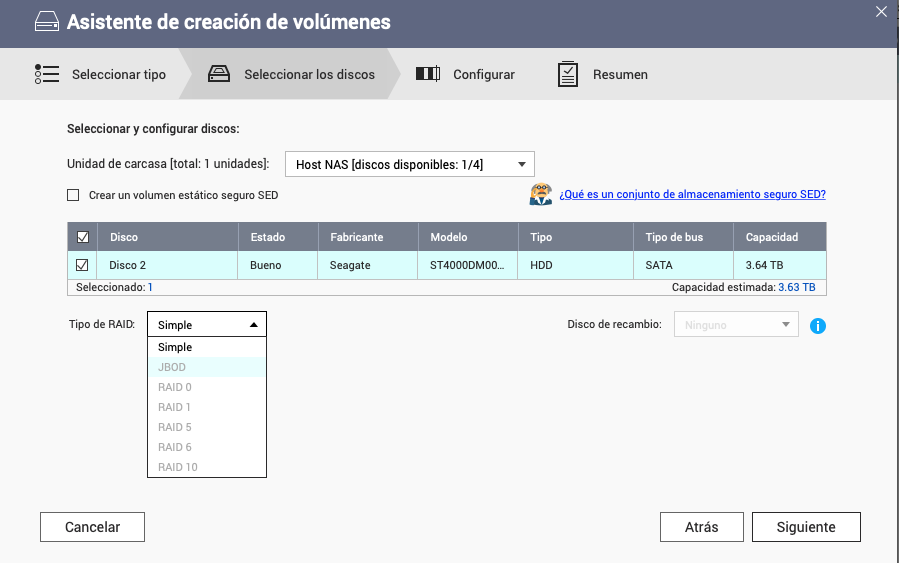
Task: Open the Unidad de carcasa Host NAS dropdown
Action: (x=410, y=164)
